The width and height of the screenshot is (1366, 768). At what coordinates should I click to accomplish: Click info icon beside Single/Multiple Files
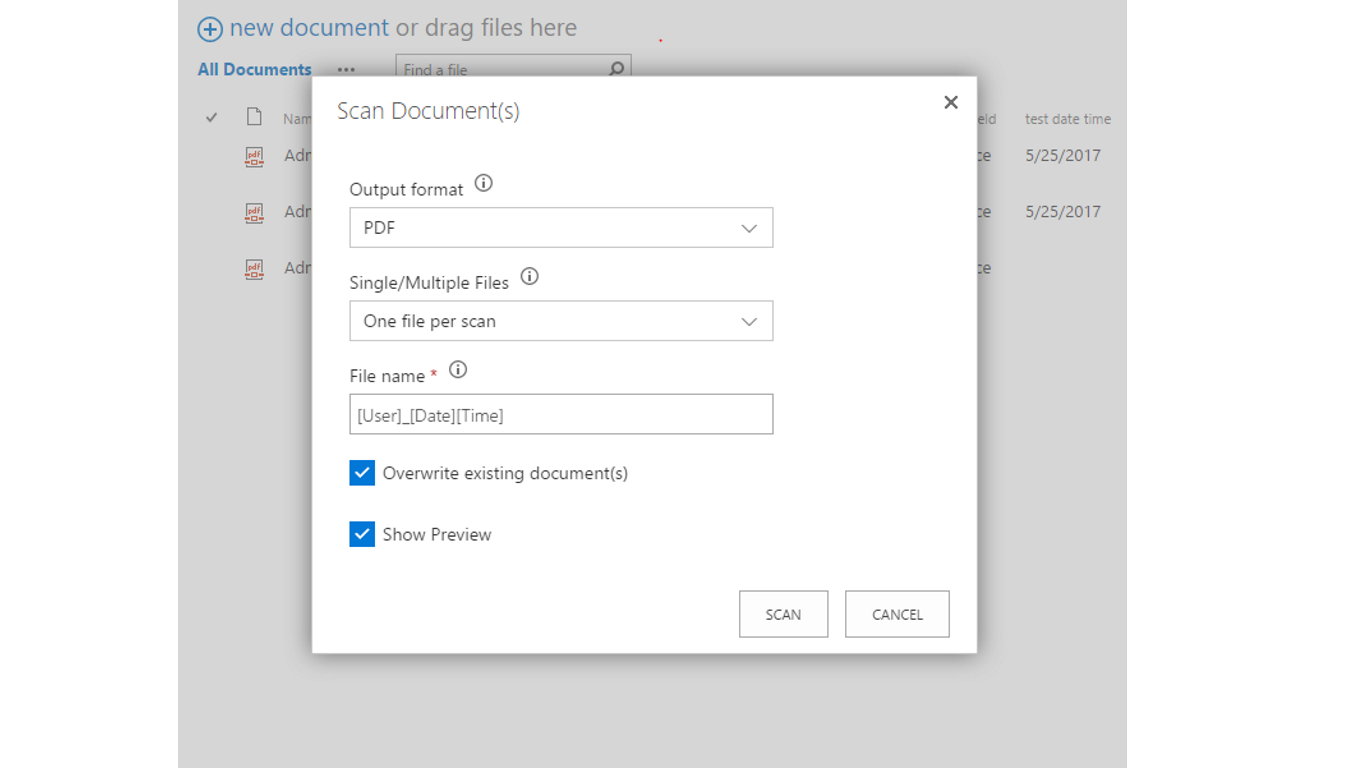click(x=530, y=277)
